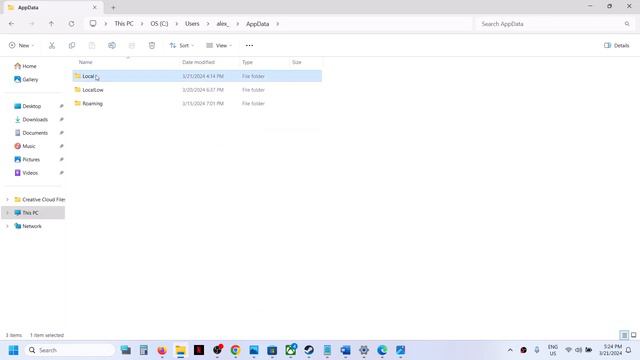Open Firefox from the taskbar
Image resolution: width=640 pixels, height=360 pixels.
[162, 350]
